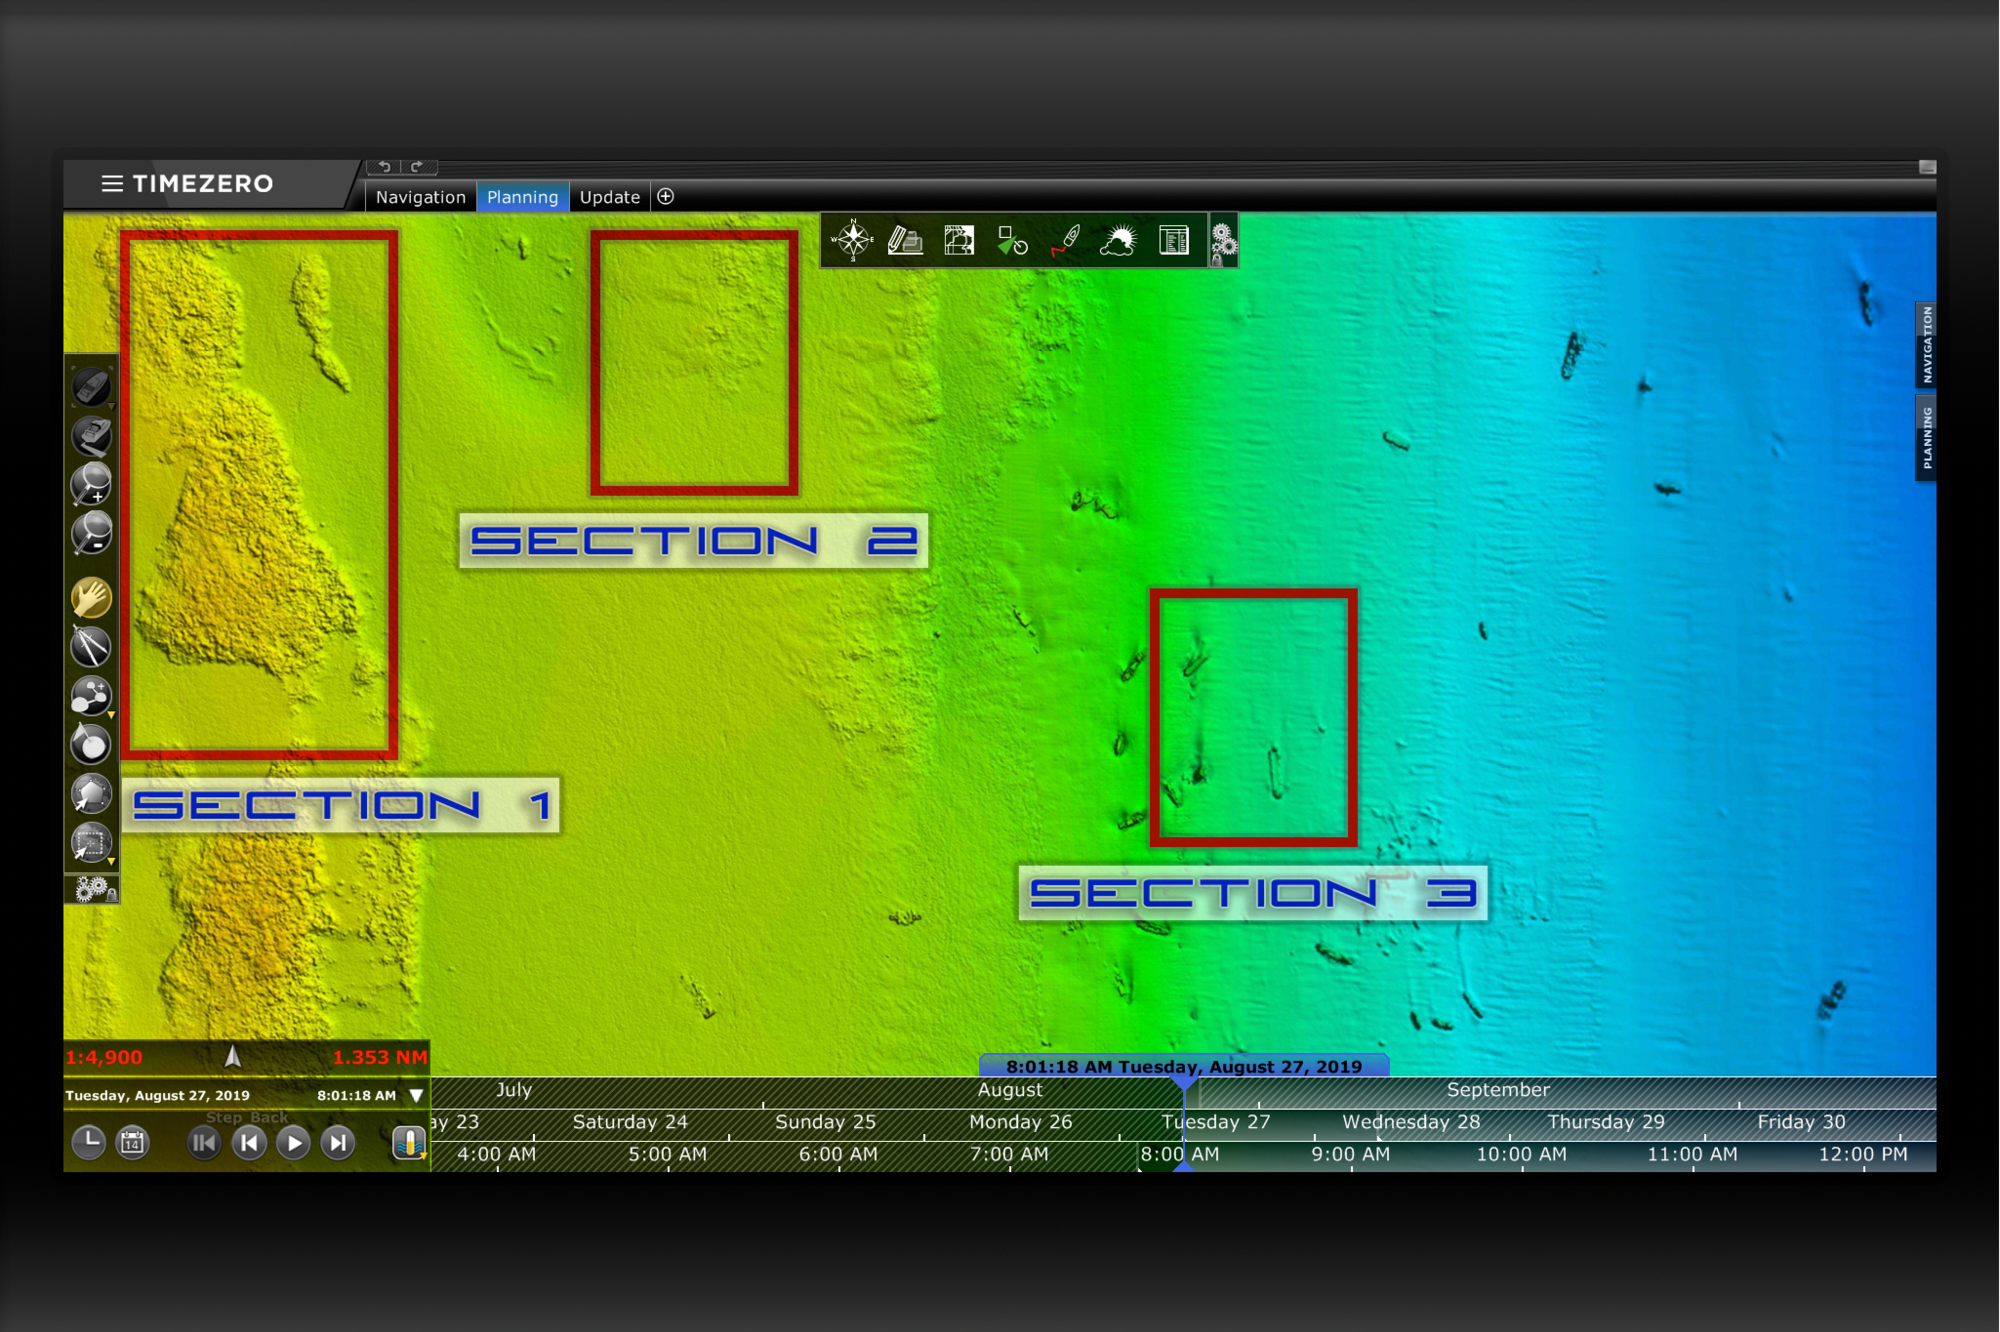Select the route builder tool

point(90,696)
